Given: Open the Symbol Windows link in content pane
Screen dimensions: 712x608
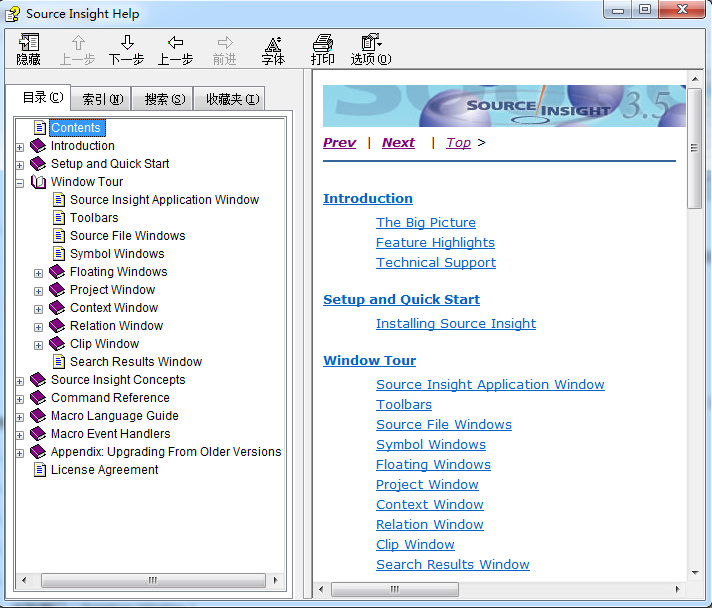Looking at the screenshot, I should pyautogui.click(x=430, y=445).
